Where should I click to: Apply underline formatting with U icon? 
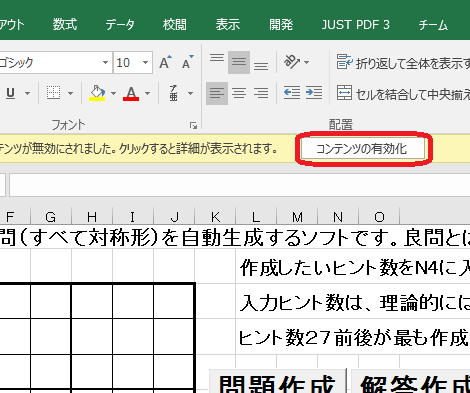click(x=11, y=93)
